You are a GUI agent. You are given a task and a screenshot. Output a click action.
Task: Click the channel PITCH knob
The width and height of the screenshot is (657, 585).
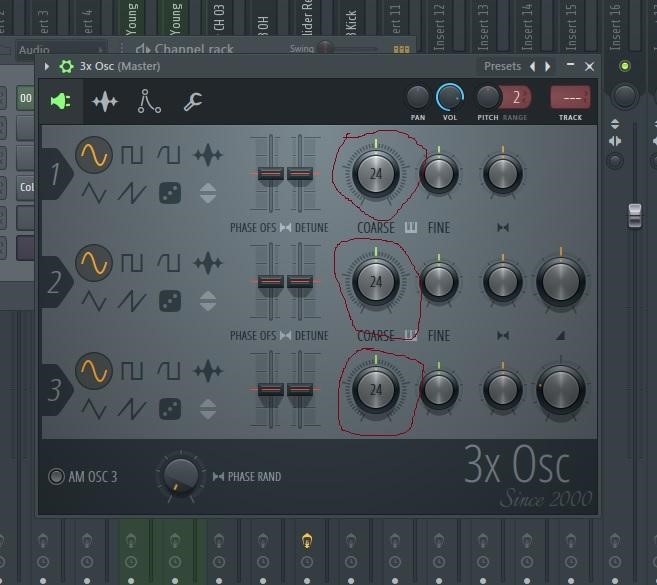coord(488,97)
